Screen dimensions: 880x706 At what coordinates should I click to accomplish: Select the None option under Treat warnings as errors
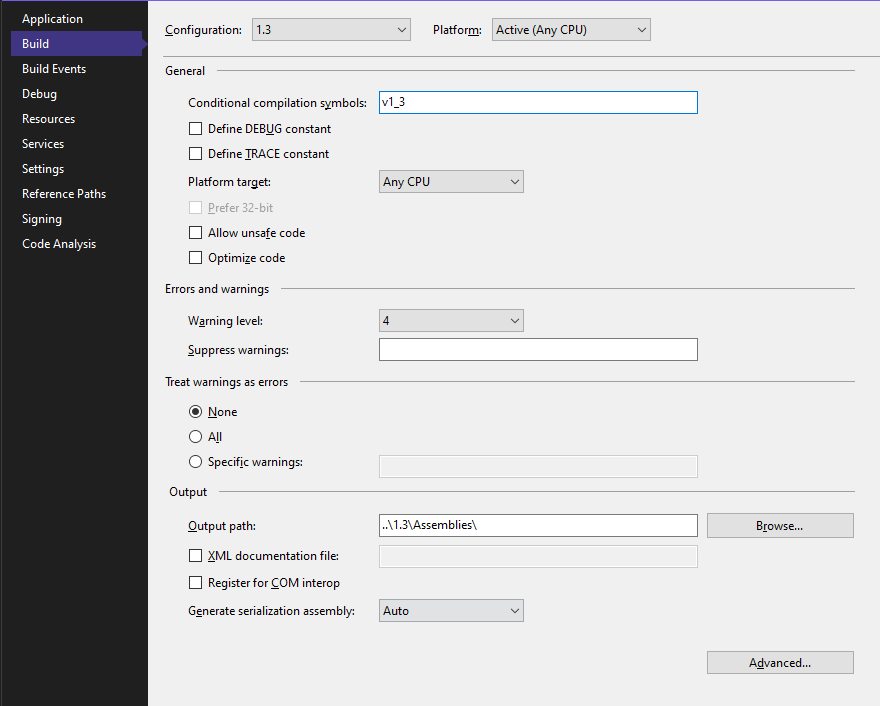[x=195, y=411]
